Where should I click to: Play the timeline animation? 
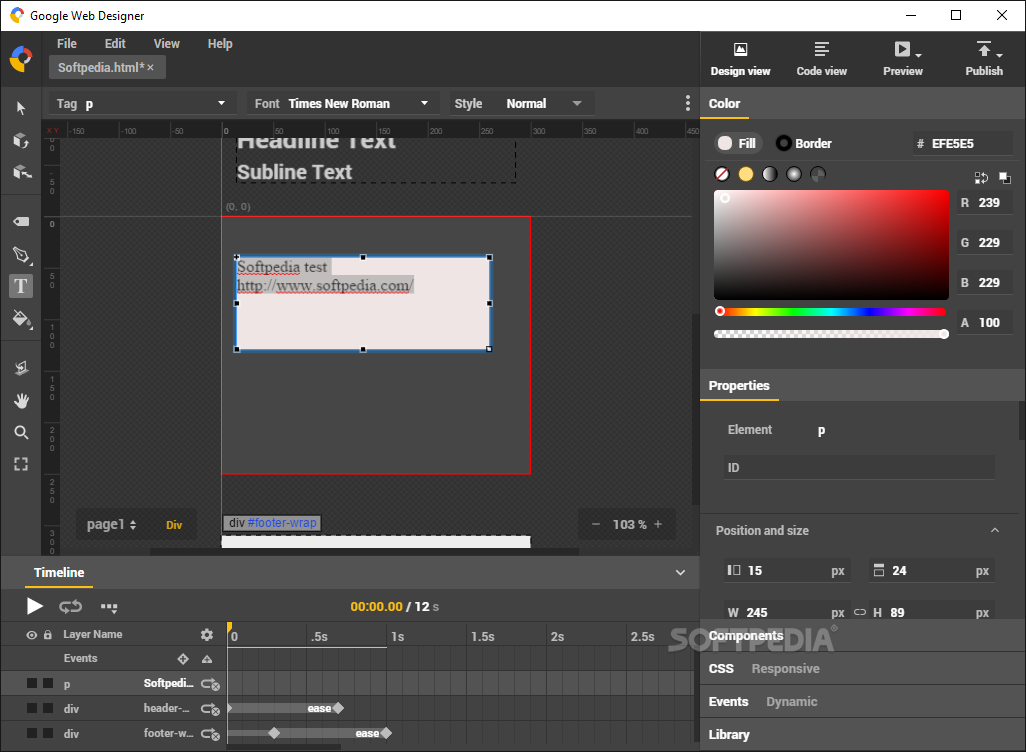coord(34,607)
